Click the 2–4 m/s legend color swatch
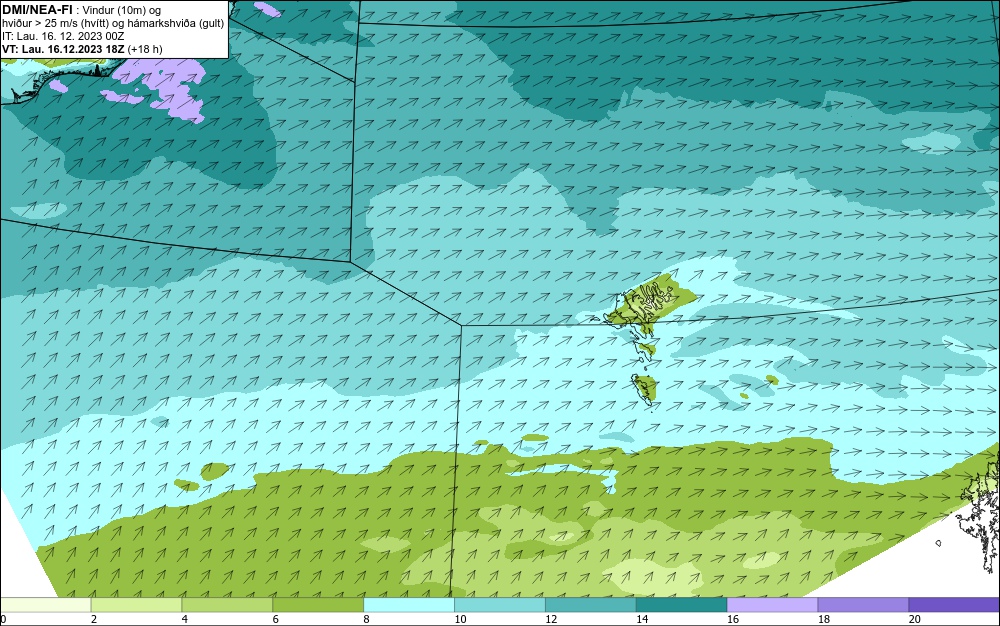 pyautogui.click(x=136, y=605)
